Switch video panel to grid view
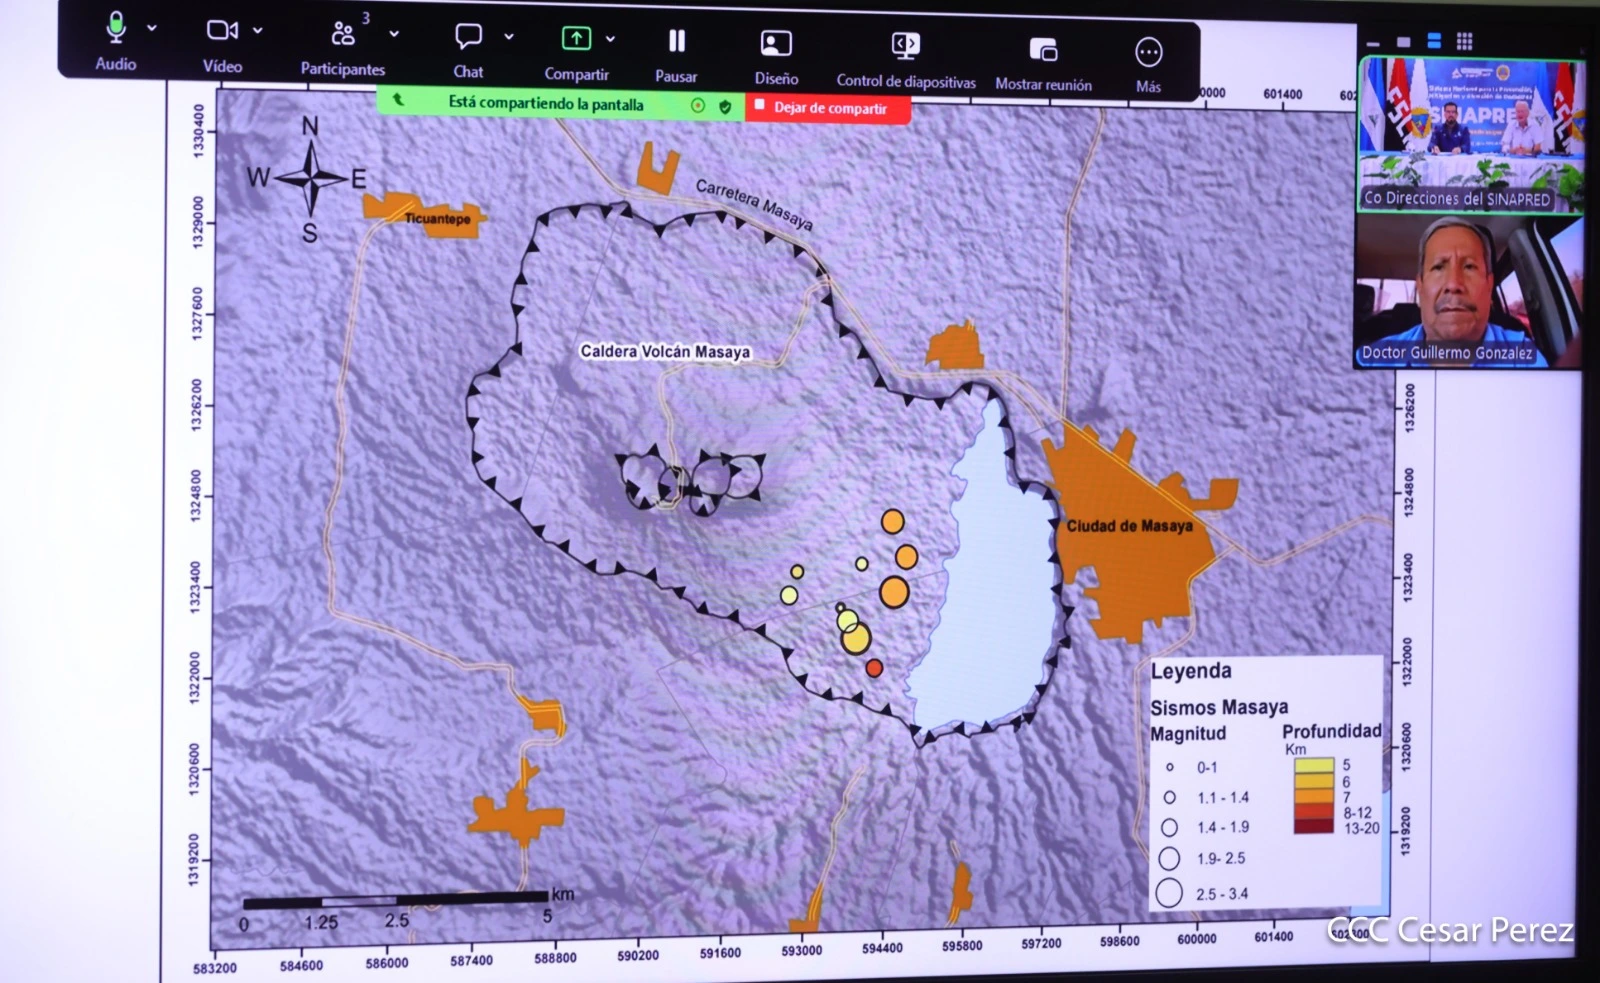Screen dimensions: 1600x983 tap(1465, 41)
